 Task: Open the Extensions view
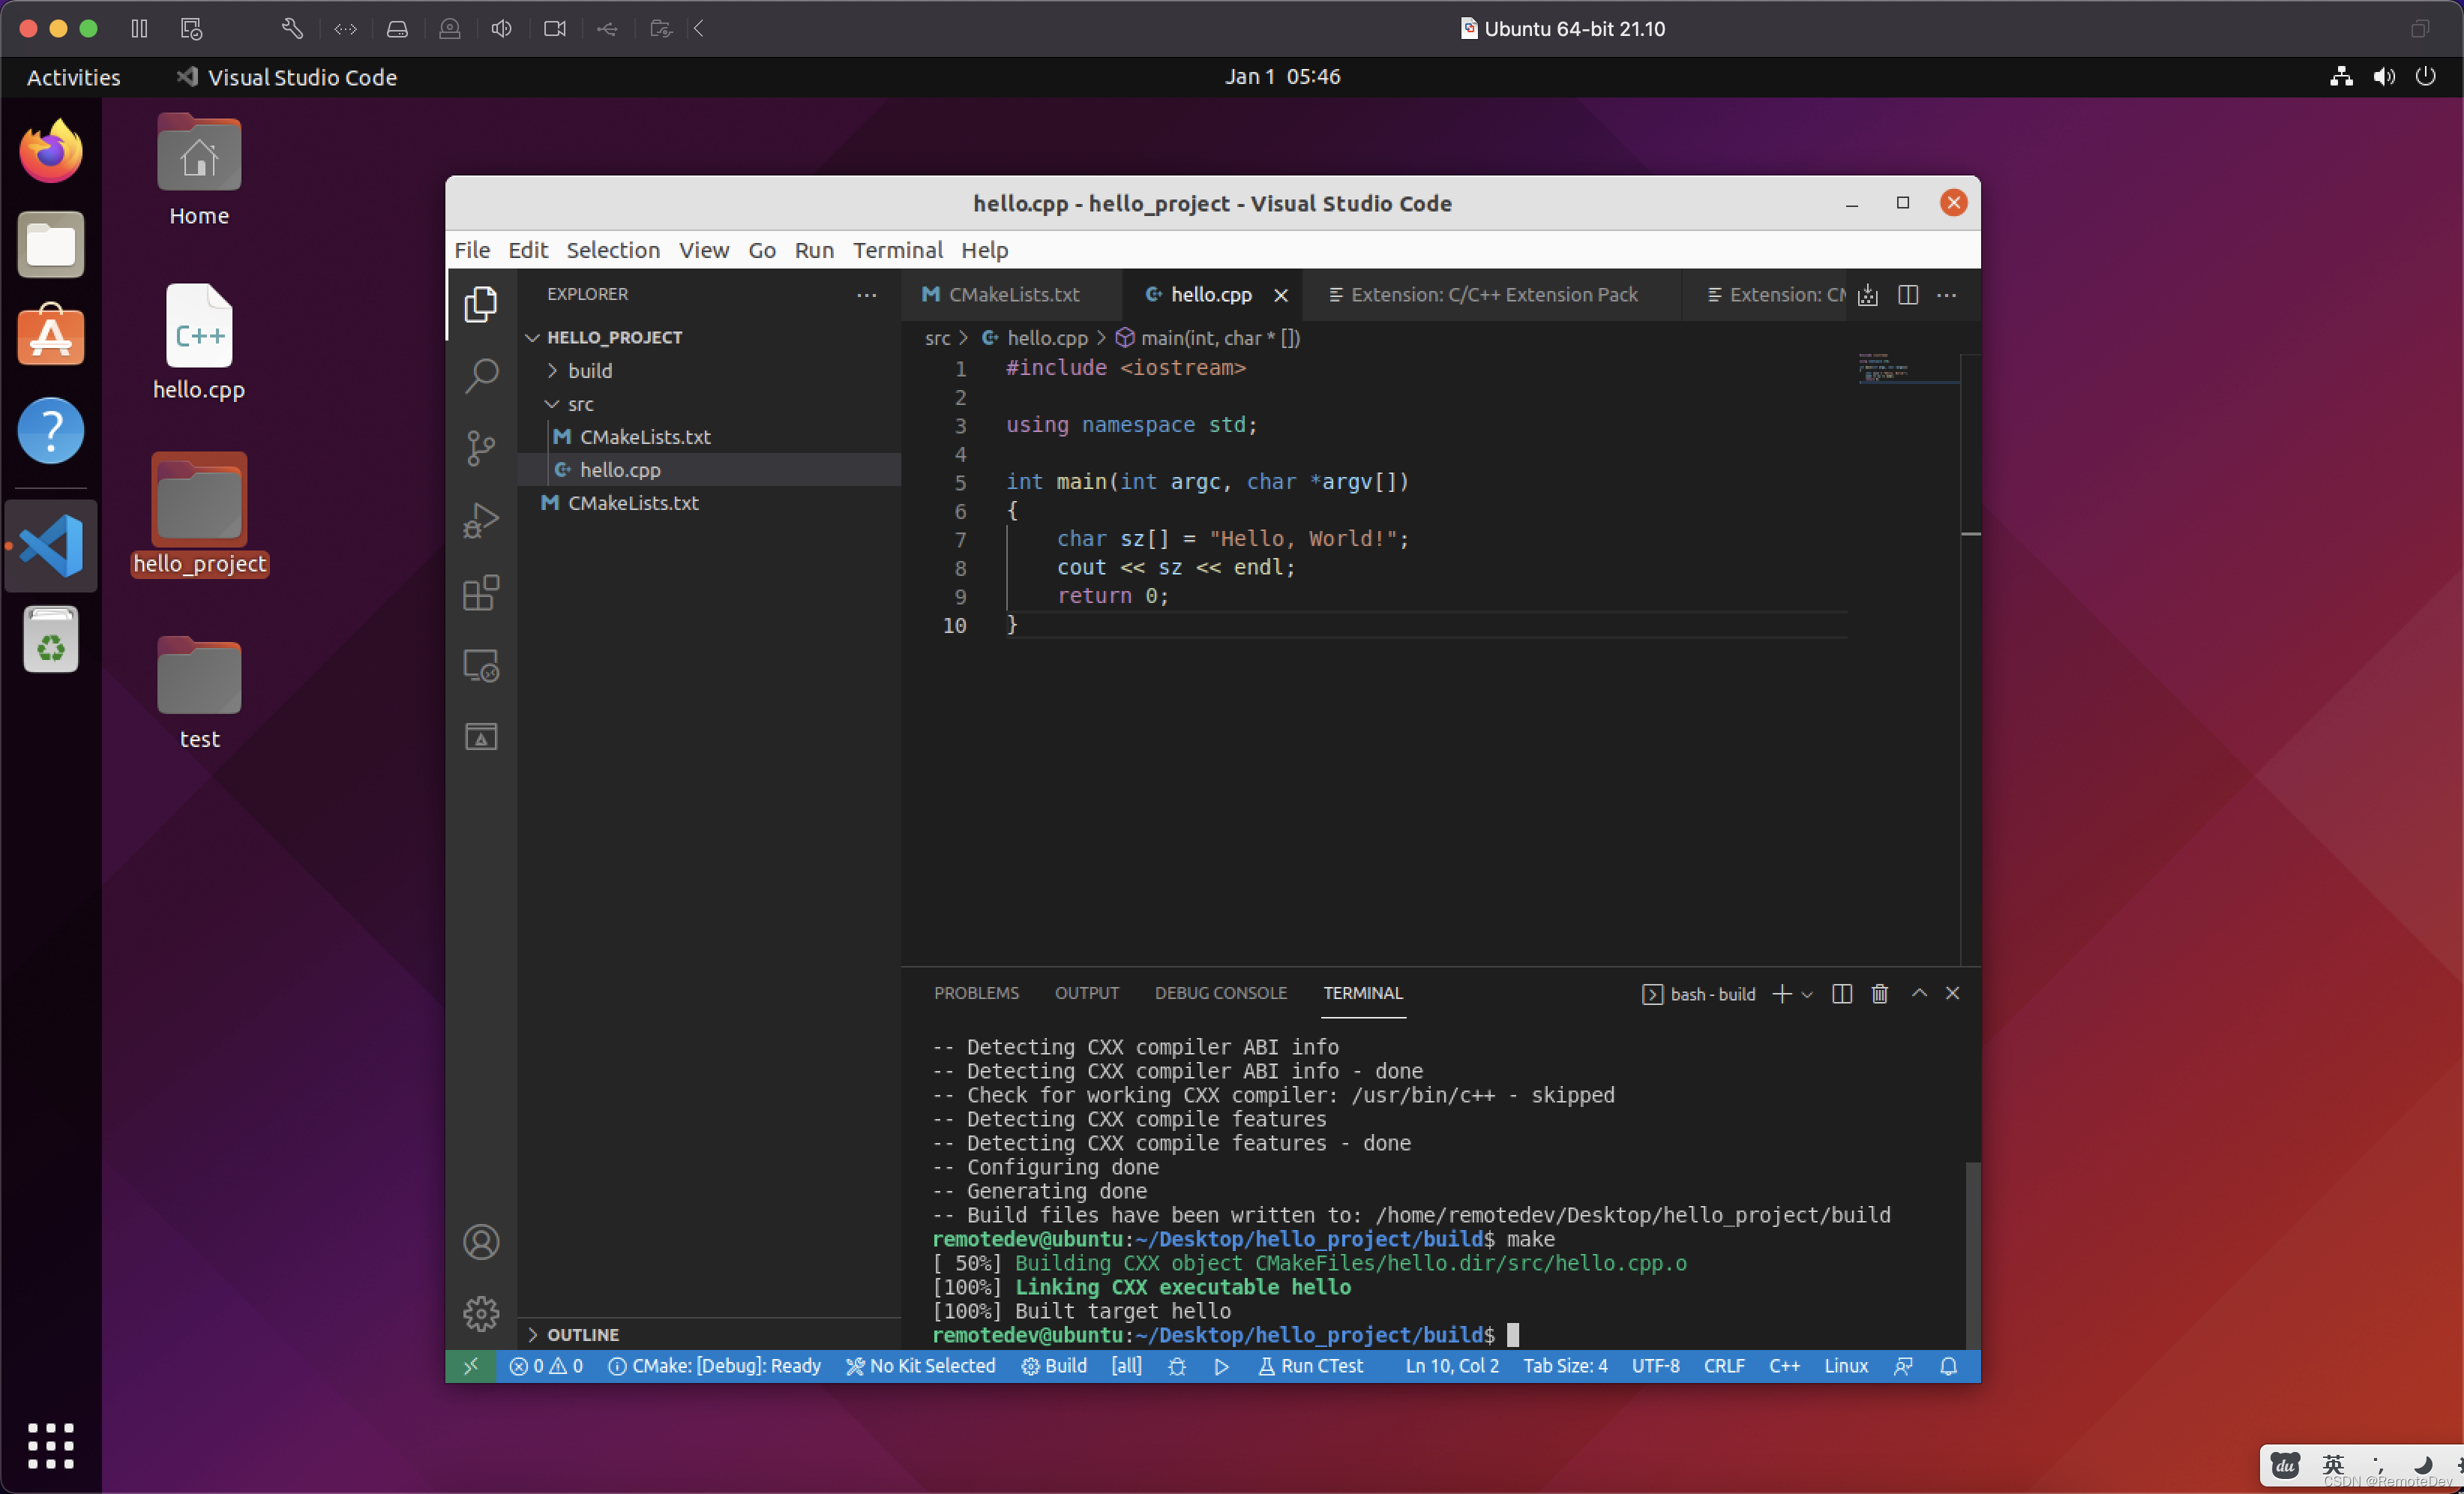pyautogui.click(x=481, y=593)
